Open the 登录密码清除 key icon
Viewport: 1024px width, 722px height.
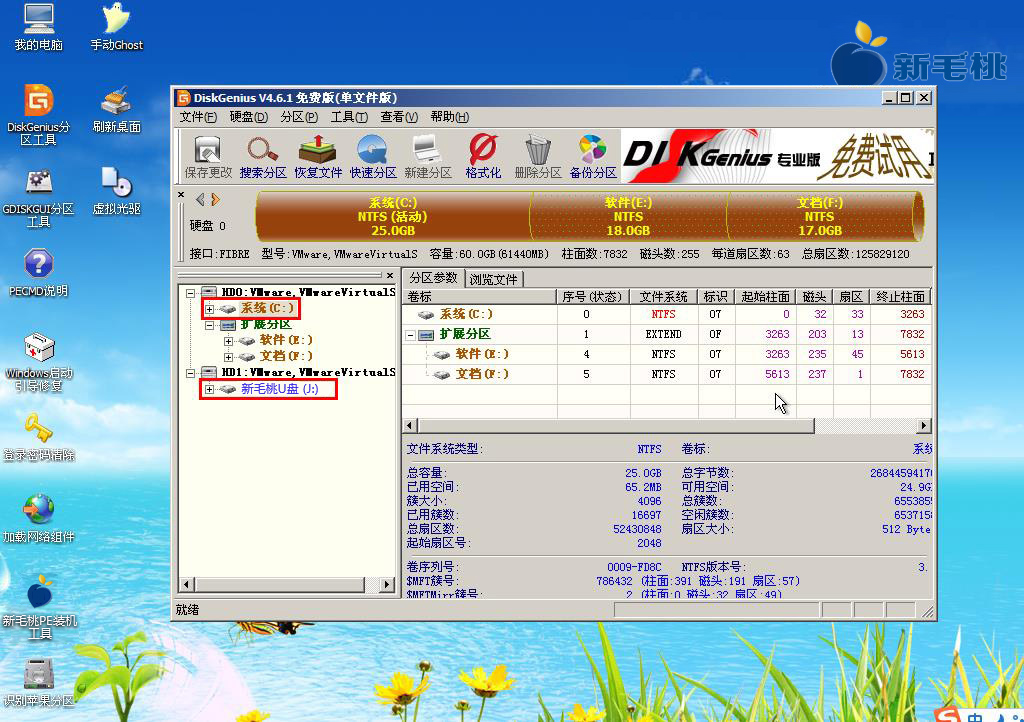(x=39, y=437)
